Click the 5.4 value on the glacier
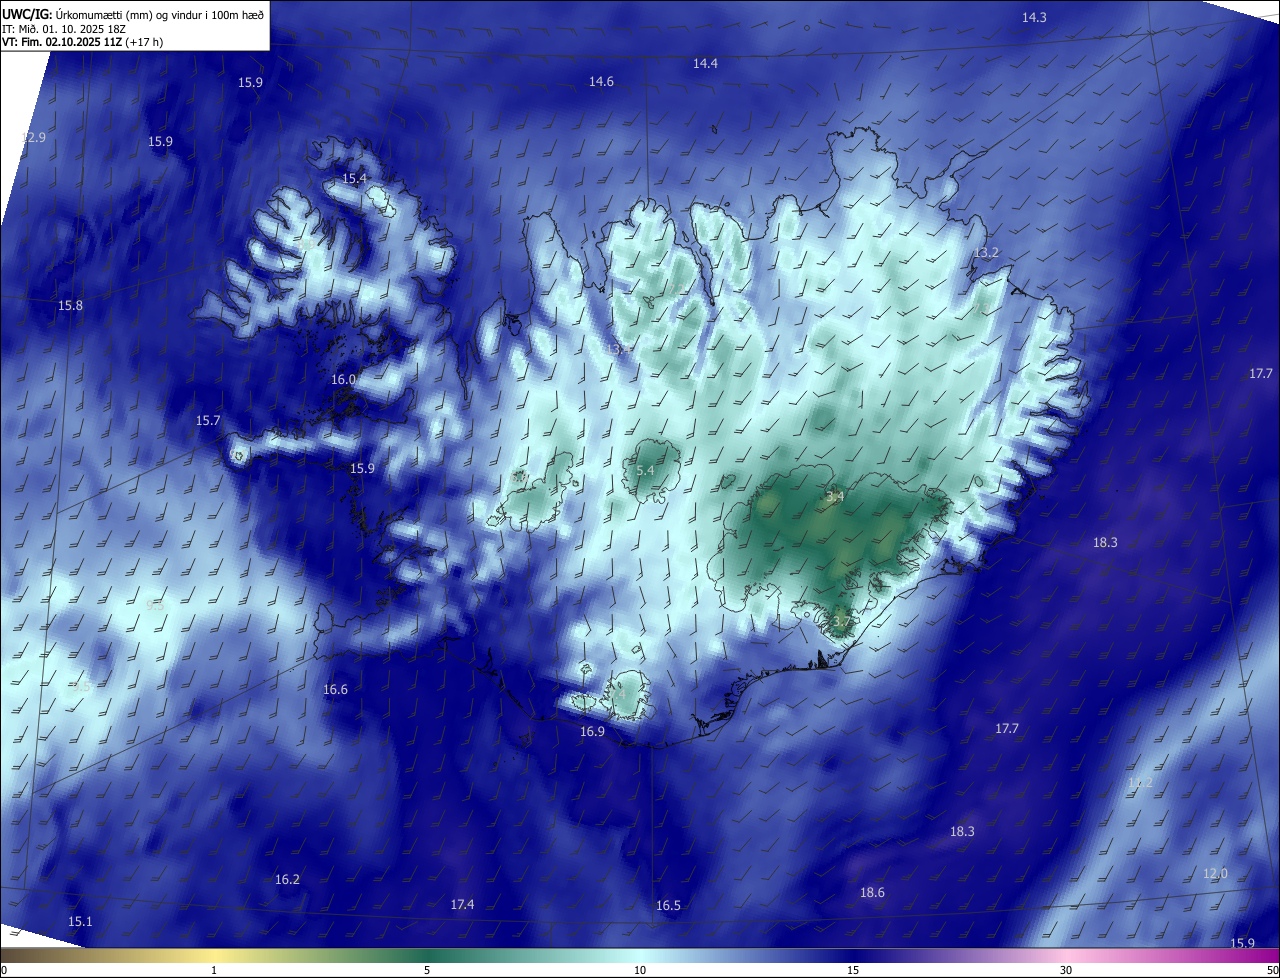This screenshot has width=1280, height=978. point(645,470)
